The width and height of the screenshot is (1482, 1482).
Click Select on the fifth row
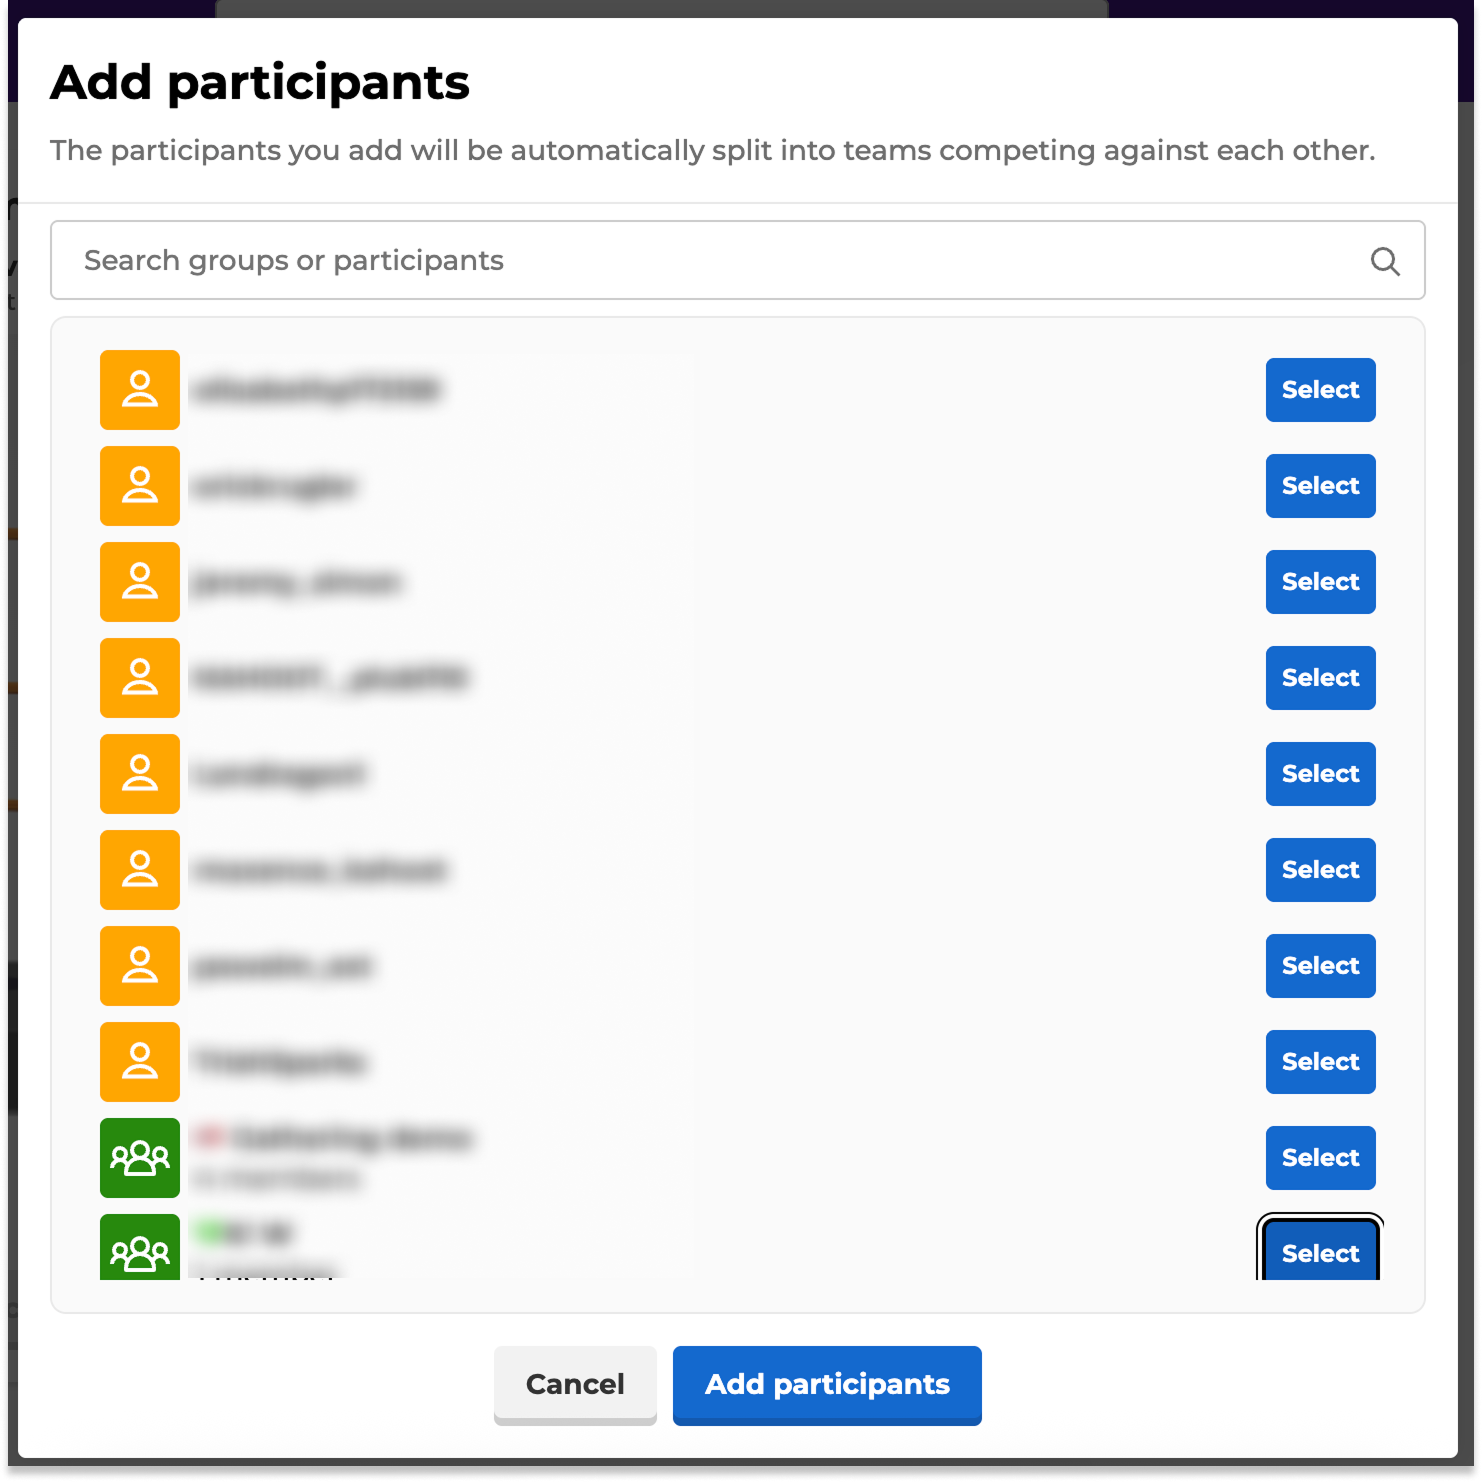pyautogui.click(x=1320, y=774)
